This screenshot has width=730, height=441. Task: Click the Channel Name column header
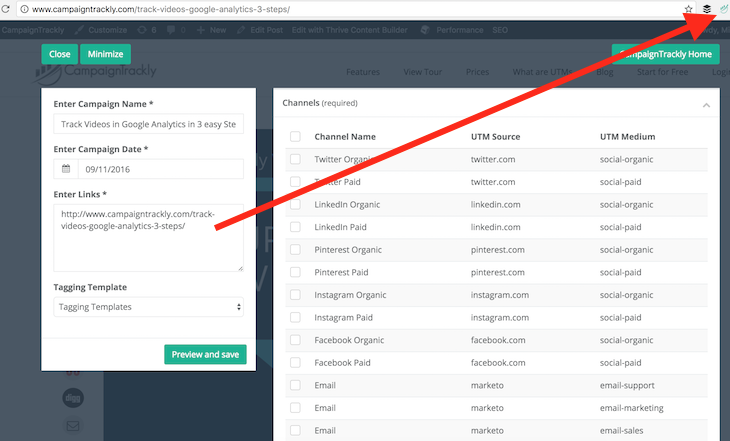click(345, 136)
